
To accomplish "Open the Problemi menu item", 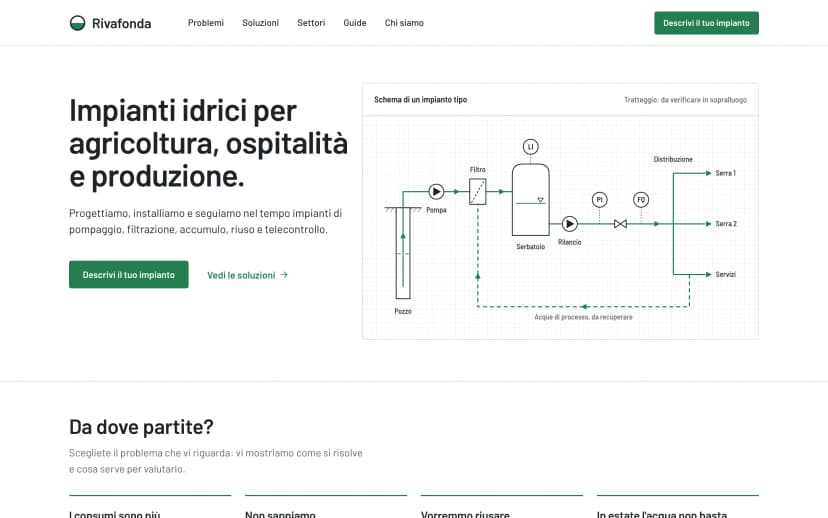I will tap(205, 23).
